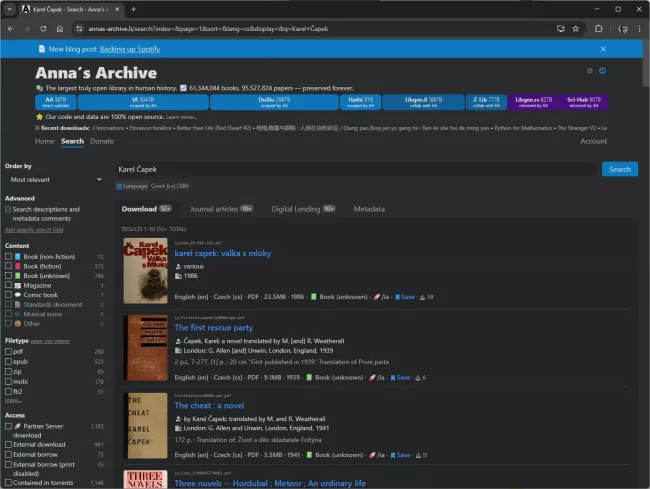Click the browser page reload icon
The height and width of the screenshot is (489, 650).
pos(43,28)
